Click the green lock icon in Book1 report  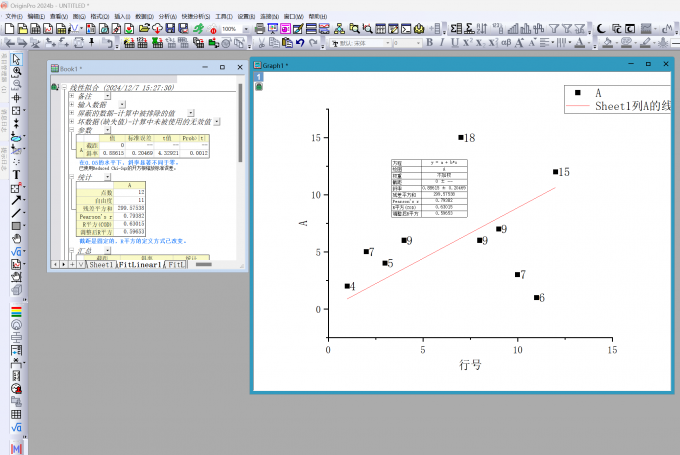[x=55, y=87]
